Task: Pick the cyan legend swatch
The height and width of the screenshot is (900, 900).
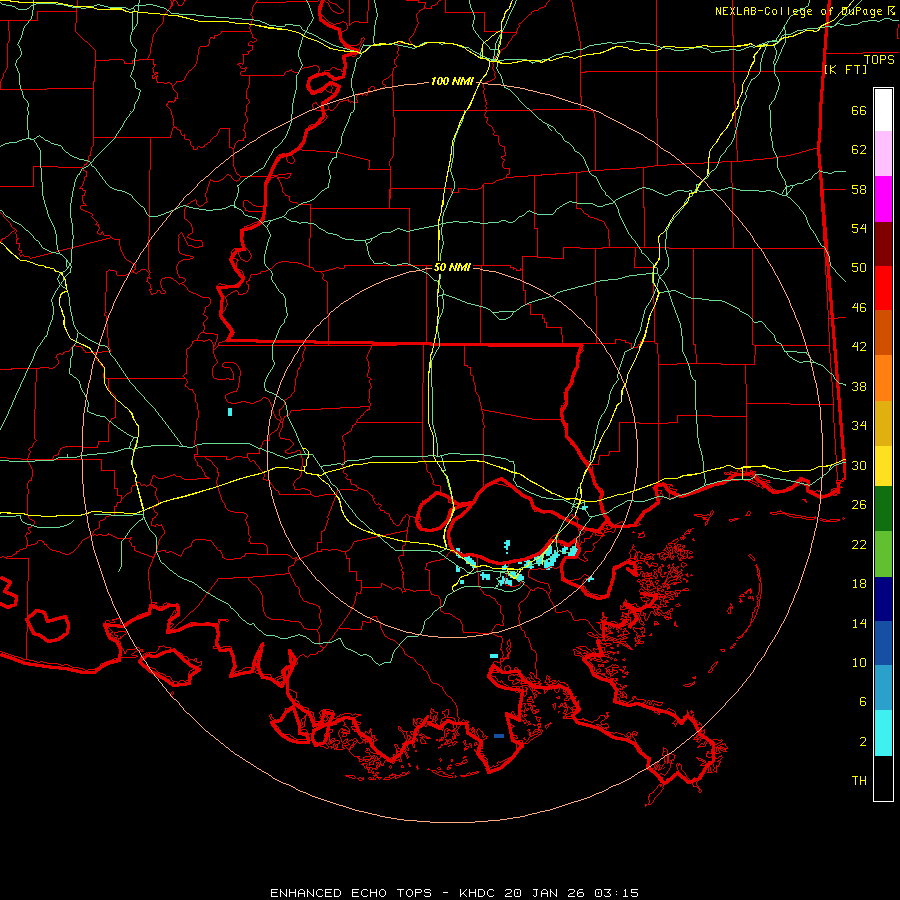Action: [883, 733]
